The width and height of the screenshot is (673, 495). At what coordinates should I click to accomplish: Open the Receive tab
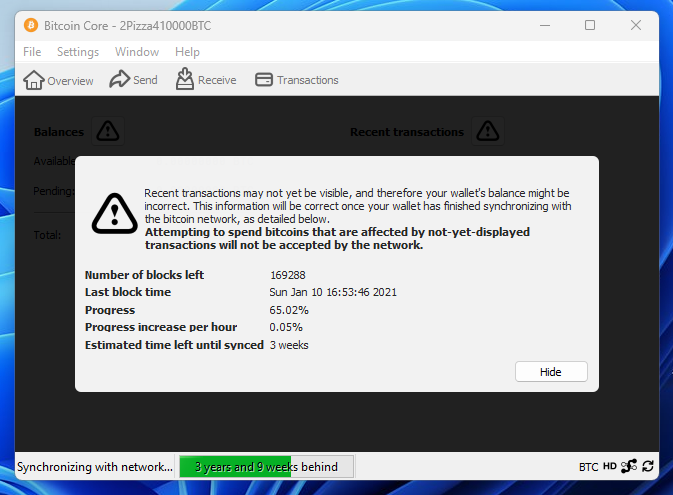tap(206, 80)
